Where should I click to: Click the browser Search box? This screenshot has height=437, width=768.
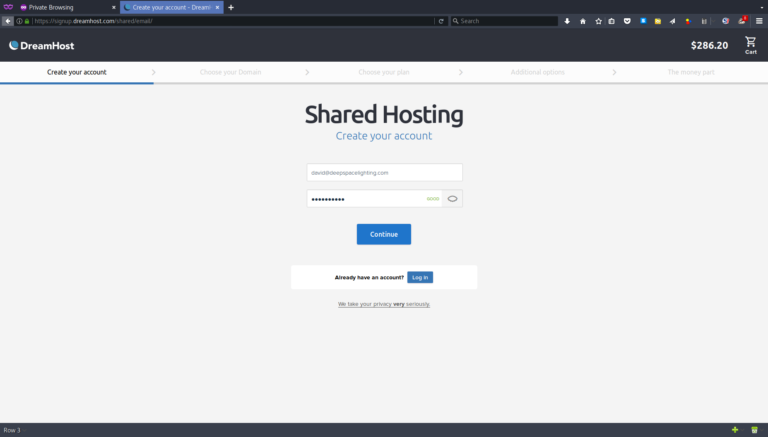(504, 21)
